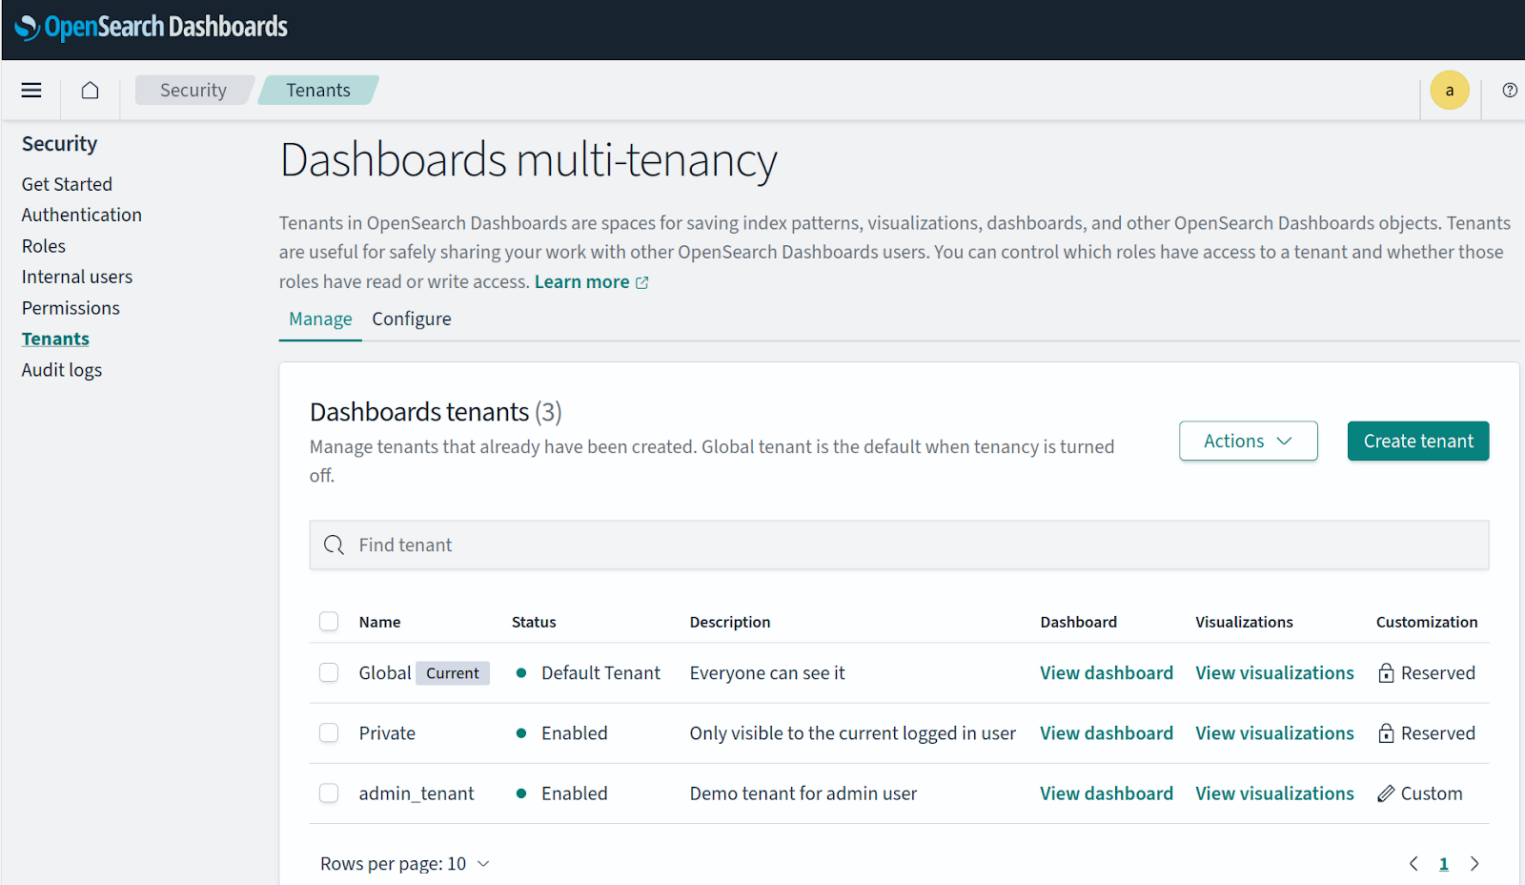
Task: Click the Create tenant button
Action: [x=1417, y=441]
